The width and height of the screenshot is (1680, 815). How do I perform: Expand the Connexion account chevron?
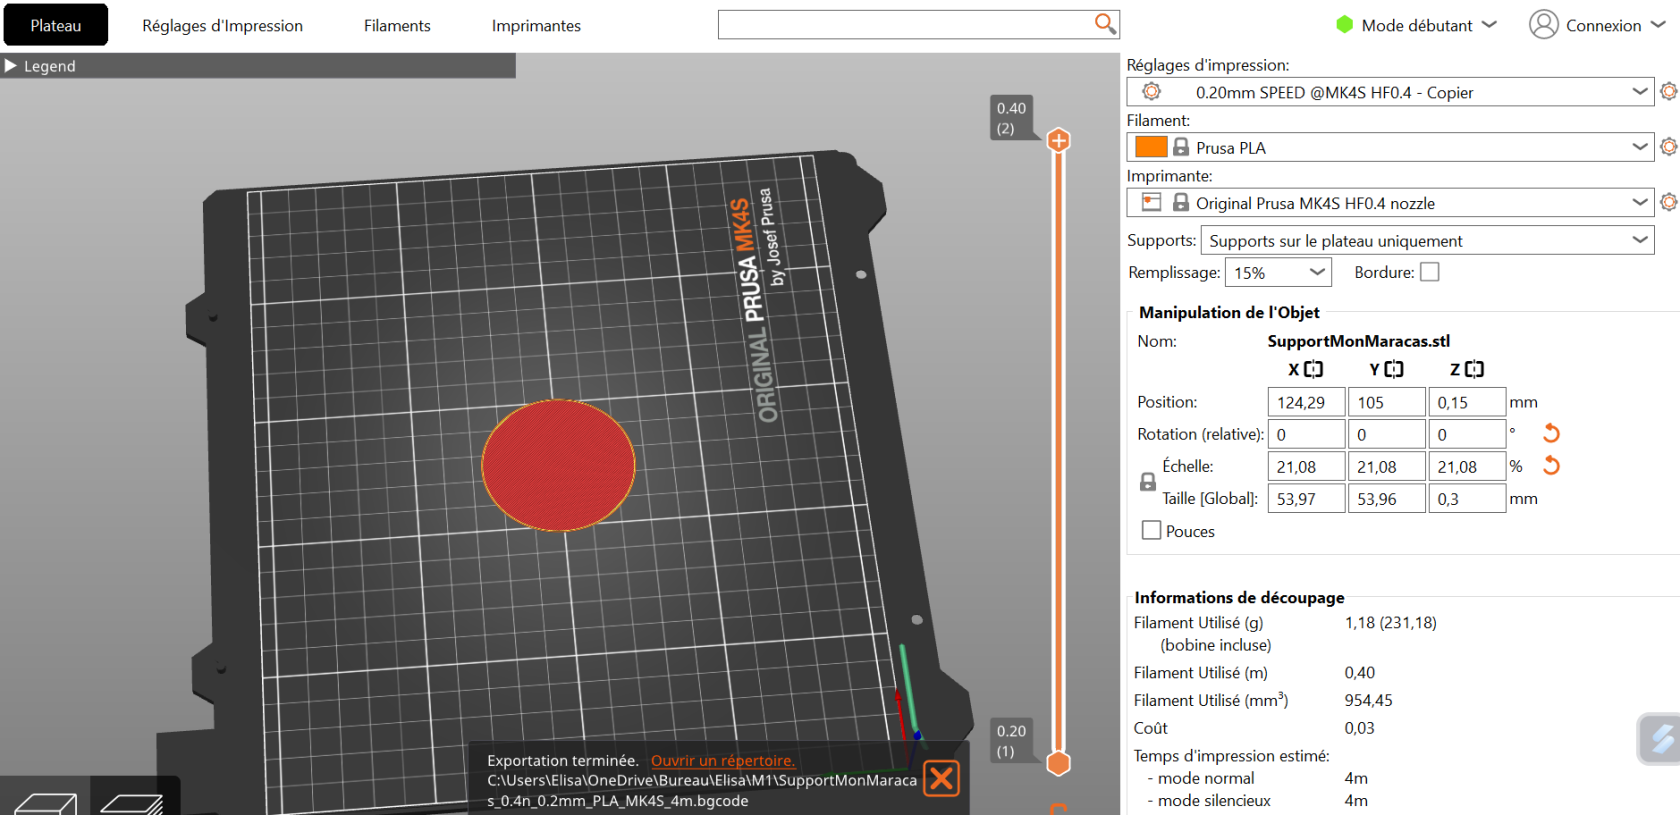pyautogui.click(x=1658, y=25)
